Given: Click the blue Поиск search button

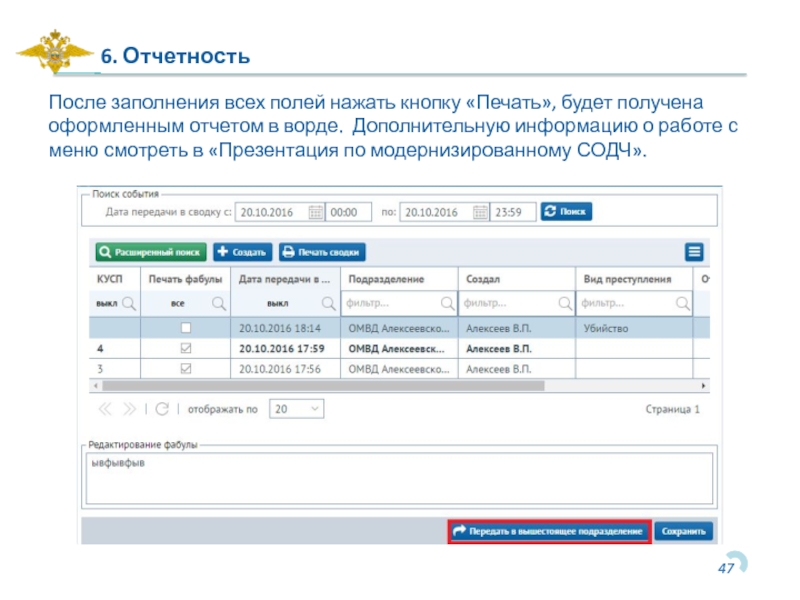Looking at the screenshot, I should pyautogui.click(x=566, y=211).
